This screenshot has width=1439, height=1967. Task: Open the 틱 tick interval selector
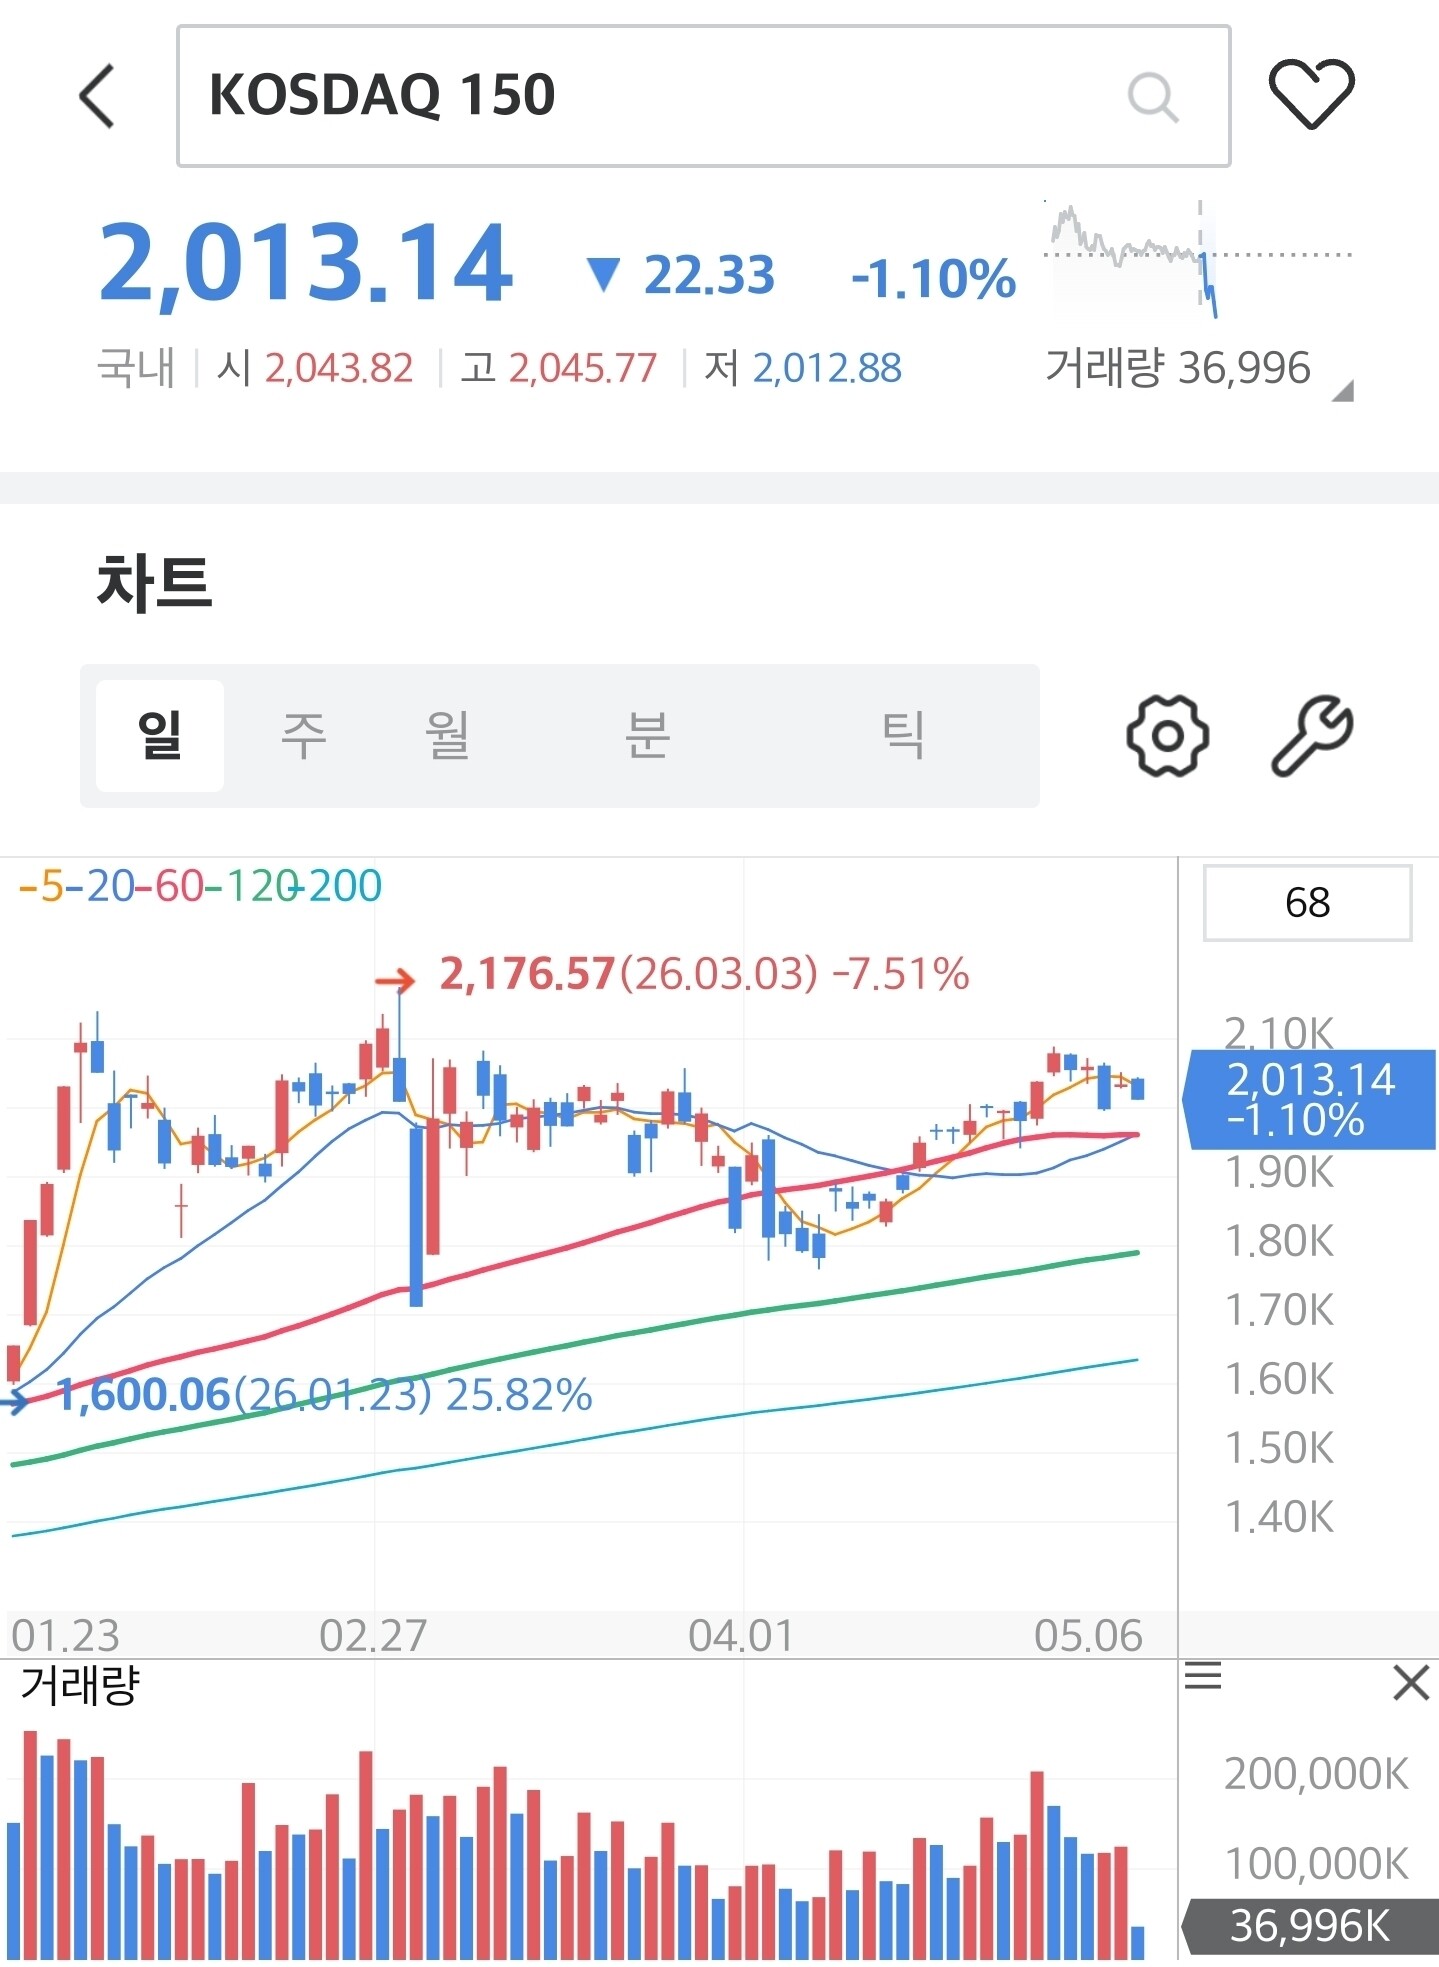pyautogui.click(x=902, y=736)
